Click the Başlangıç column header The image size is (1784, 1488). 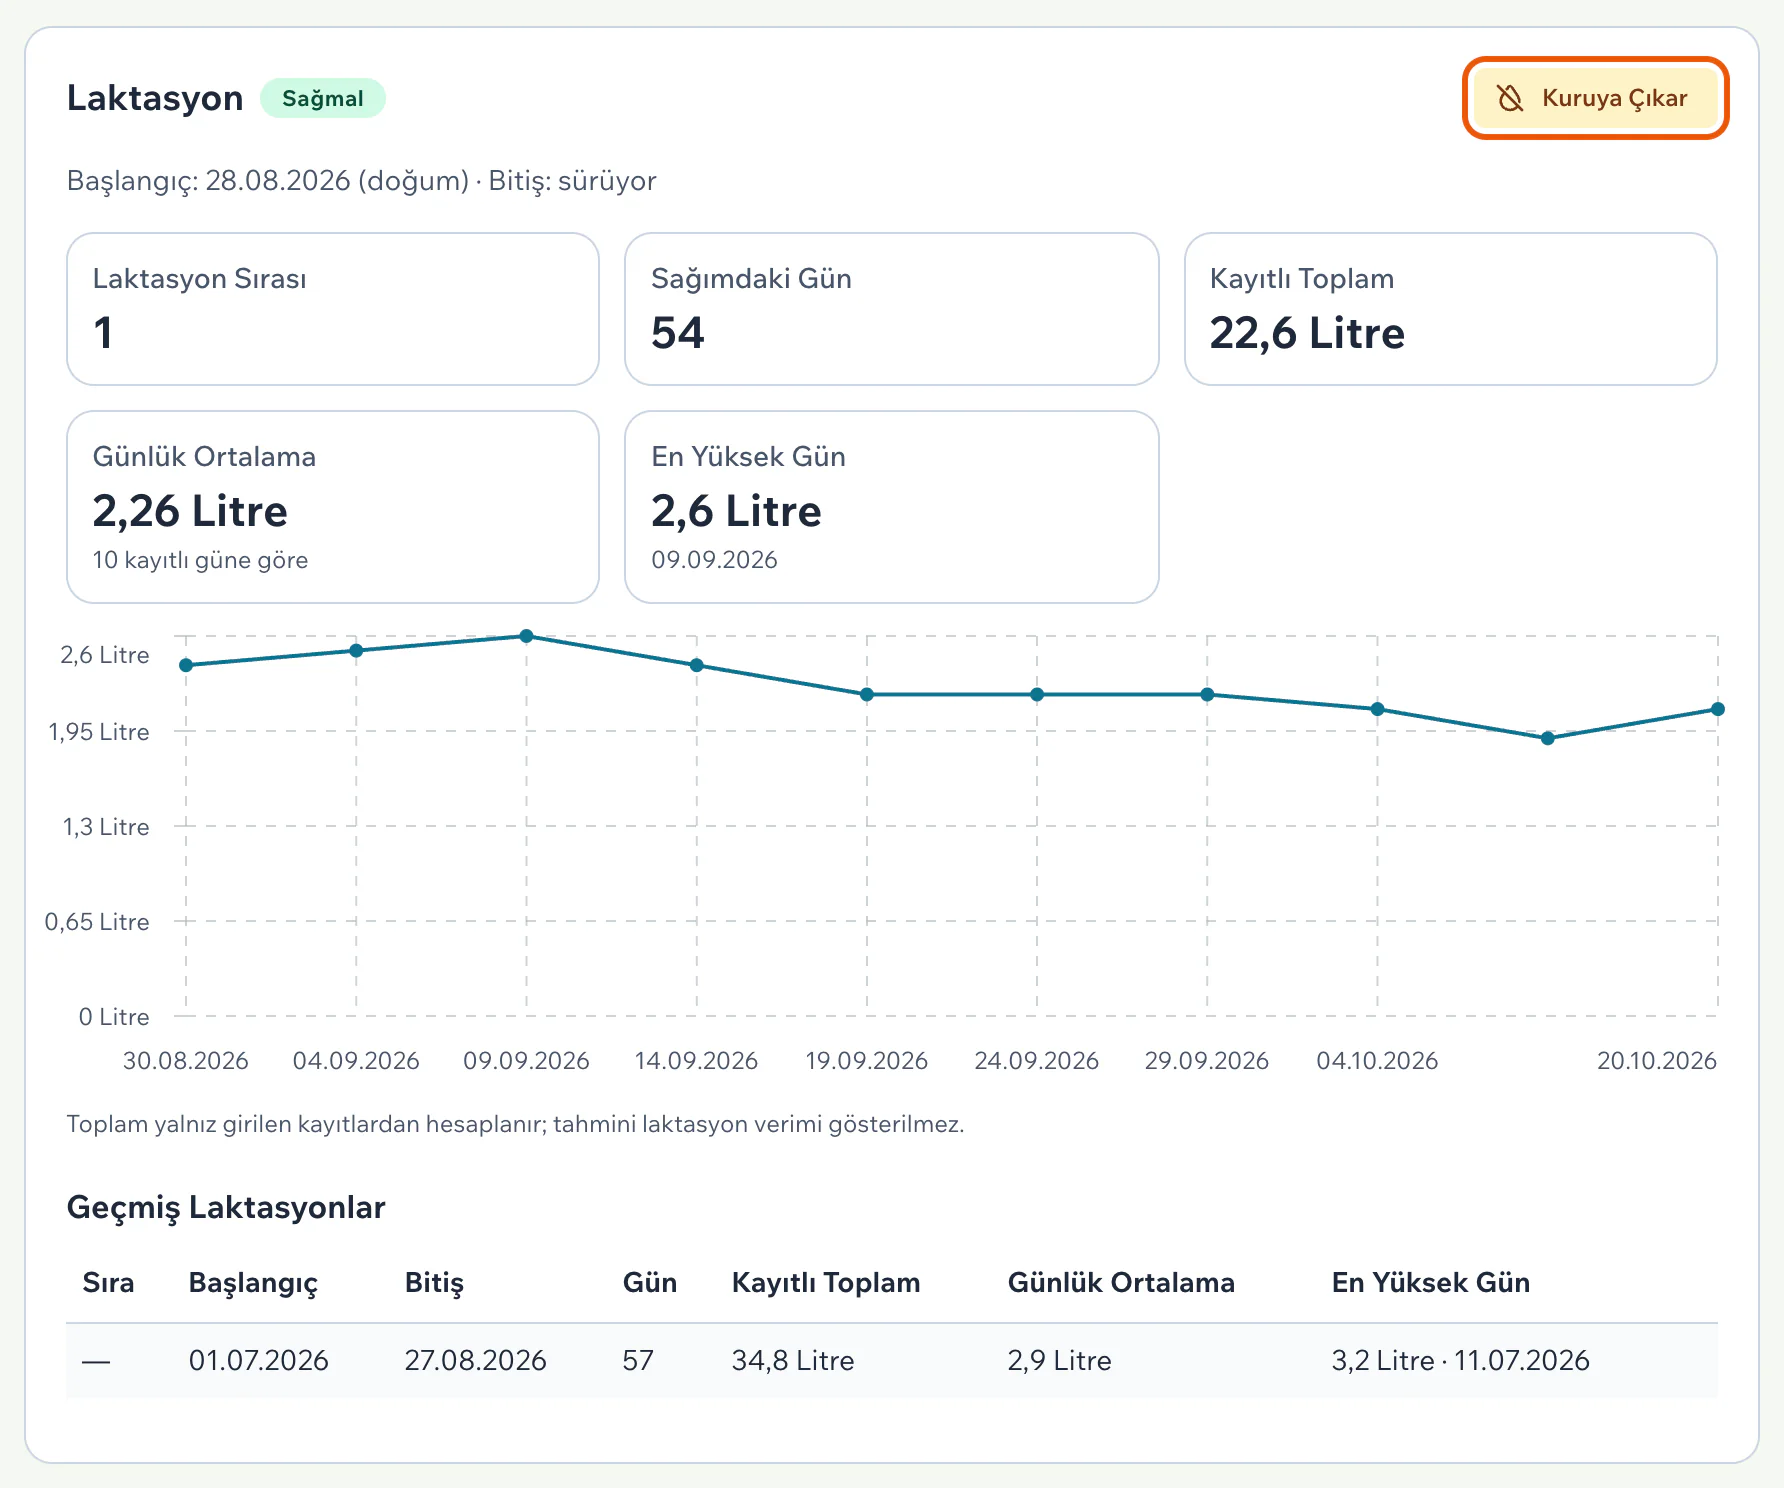(x=253, y=1283)
